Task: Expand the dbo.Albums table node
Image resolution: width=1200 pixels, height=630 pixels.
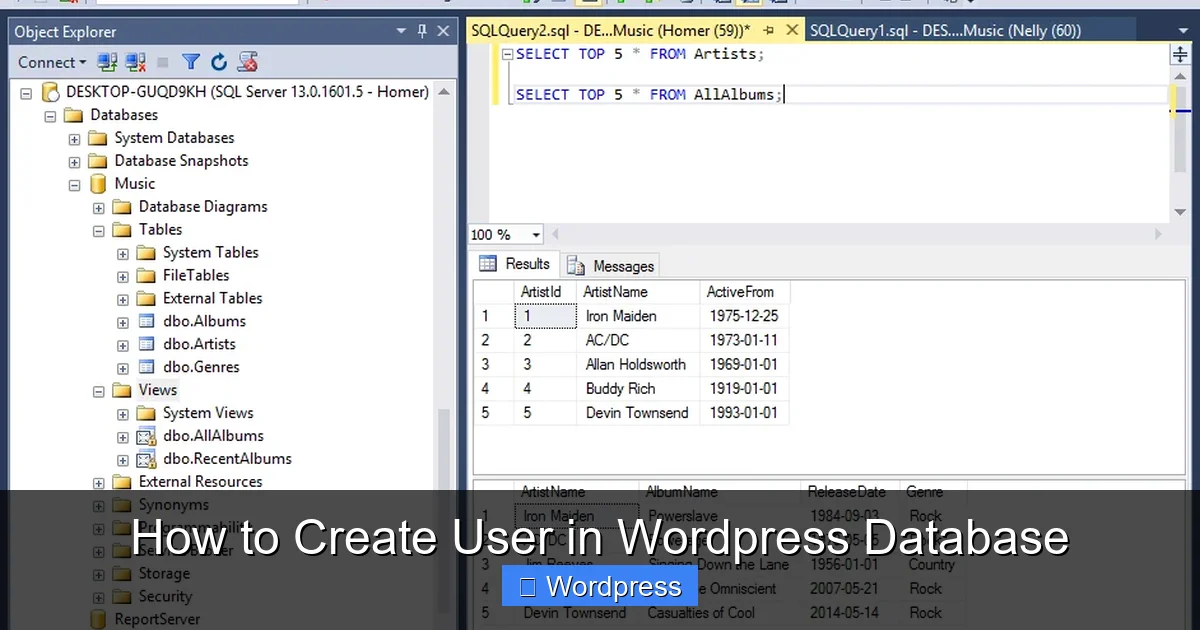Action: point(122,321)
